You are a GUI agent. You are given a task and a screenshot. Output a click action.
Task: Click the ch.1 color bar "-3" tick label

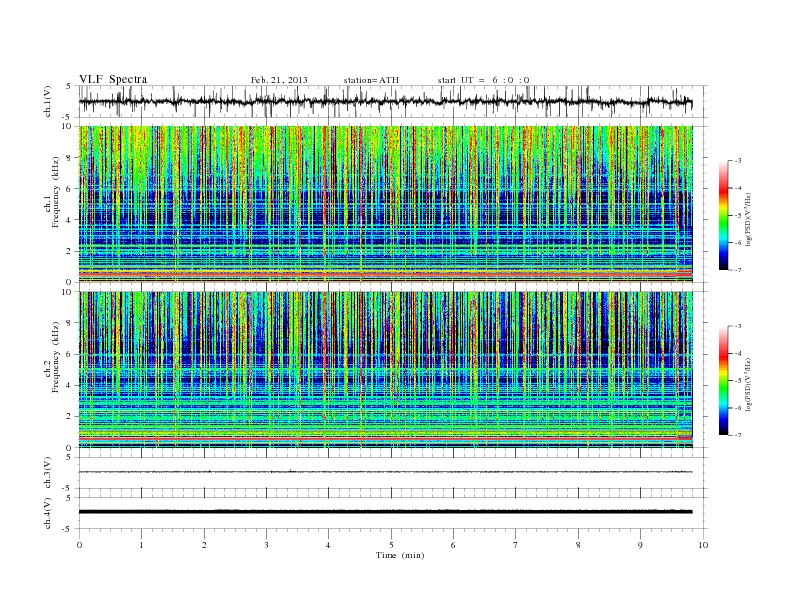(738, 161)
